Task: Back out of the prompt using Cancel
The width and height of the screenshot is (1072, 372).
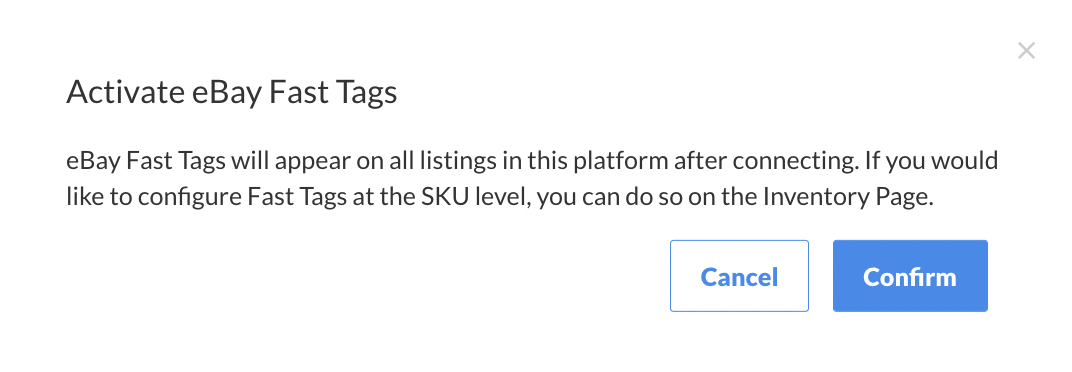Action: pos(739,276)
